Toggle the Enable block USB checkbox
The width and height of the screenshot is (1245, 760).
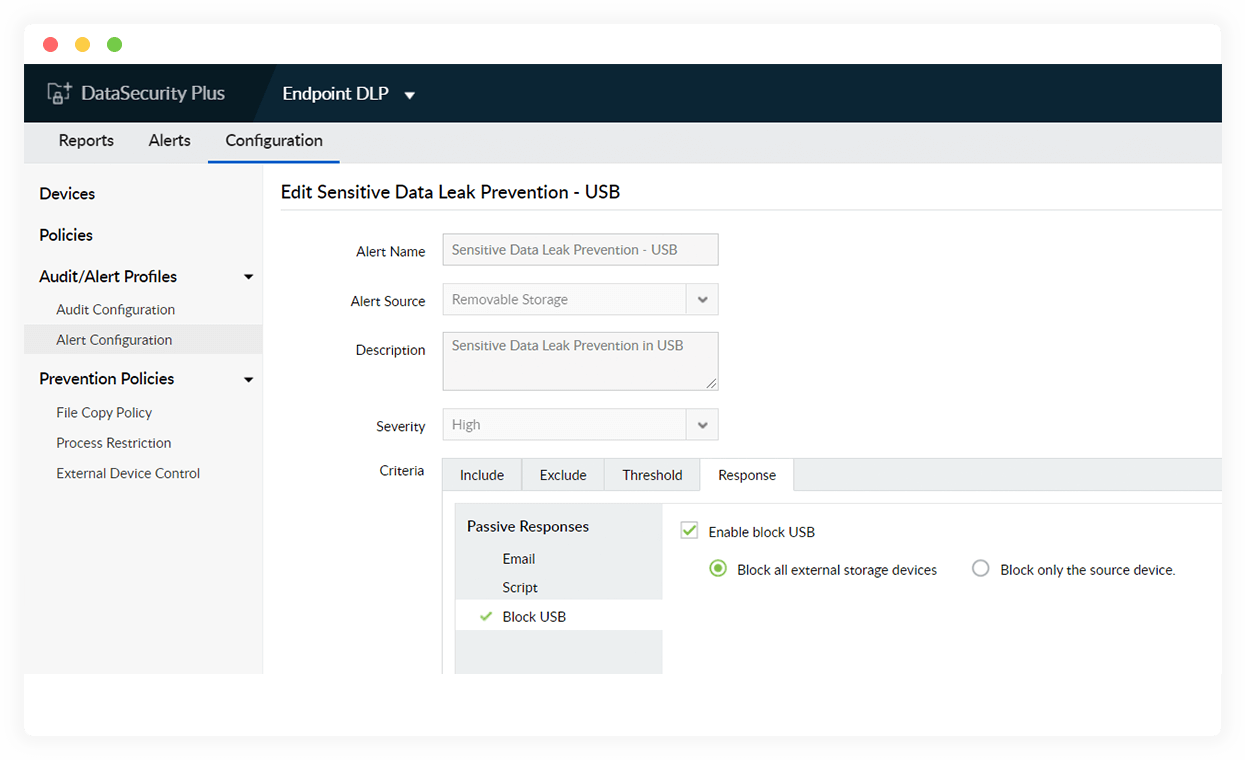pyautogui.click(x=689, y=531)
